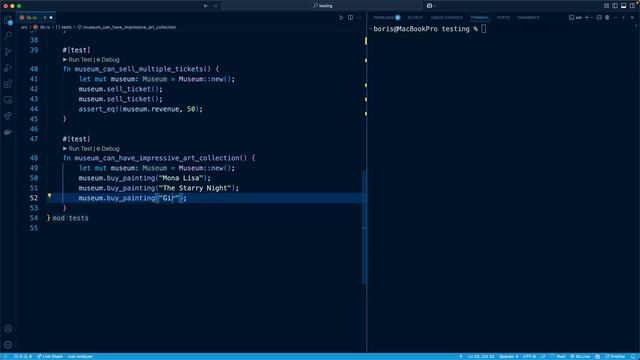Open the Docker view in activity bar
Screen dimensions: 640x360
pos(8,132)
